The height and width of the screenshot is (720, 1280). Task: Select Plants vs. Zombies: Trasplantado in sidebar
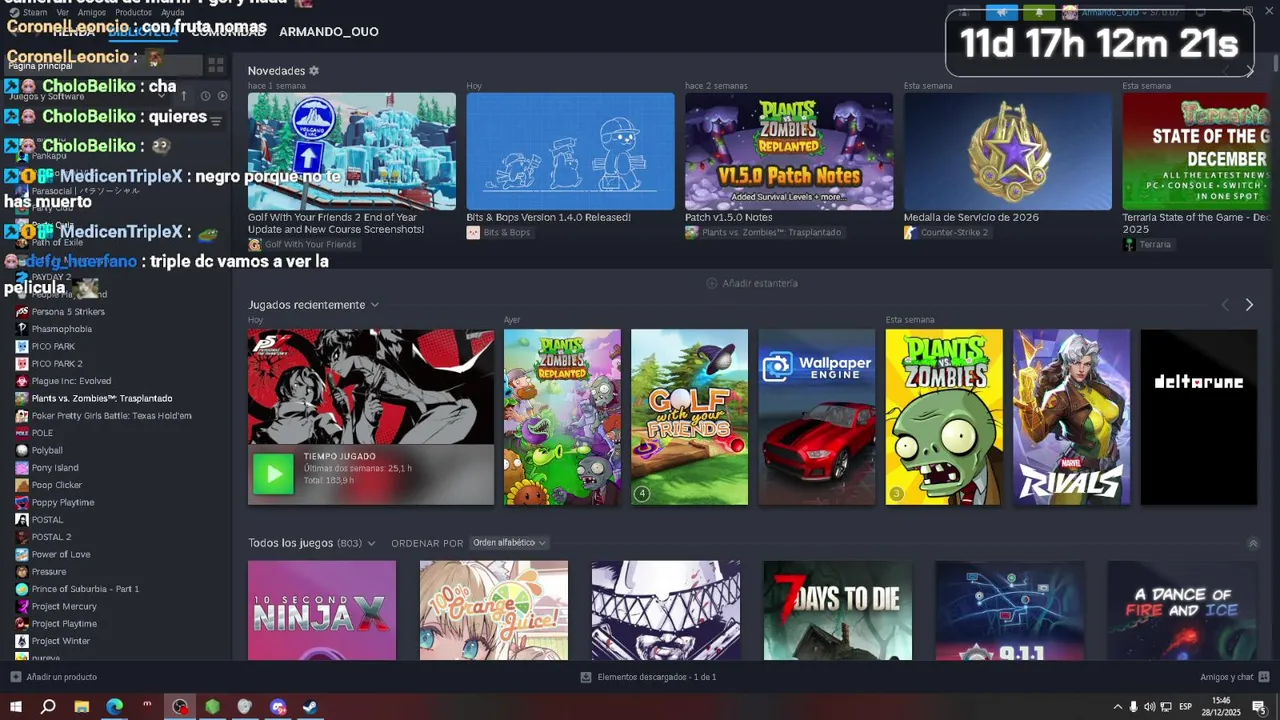[100, 398]
